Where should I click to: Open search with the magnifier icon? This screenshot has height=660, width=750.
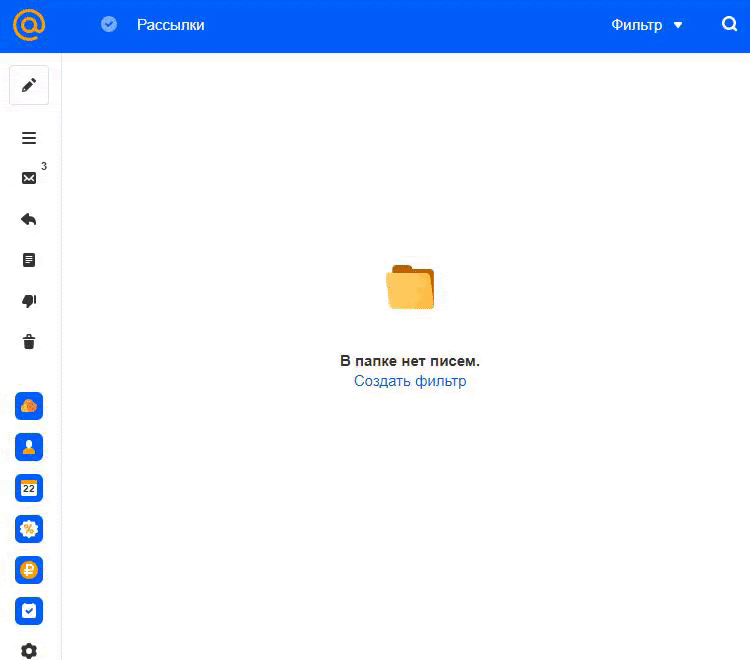coord(729,24)
